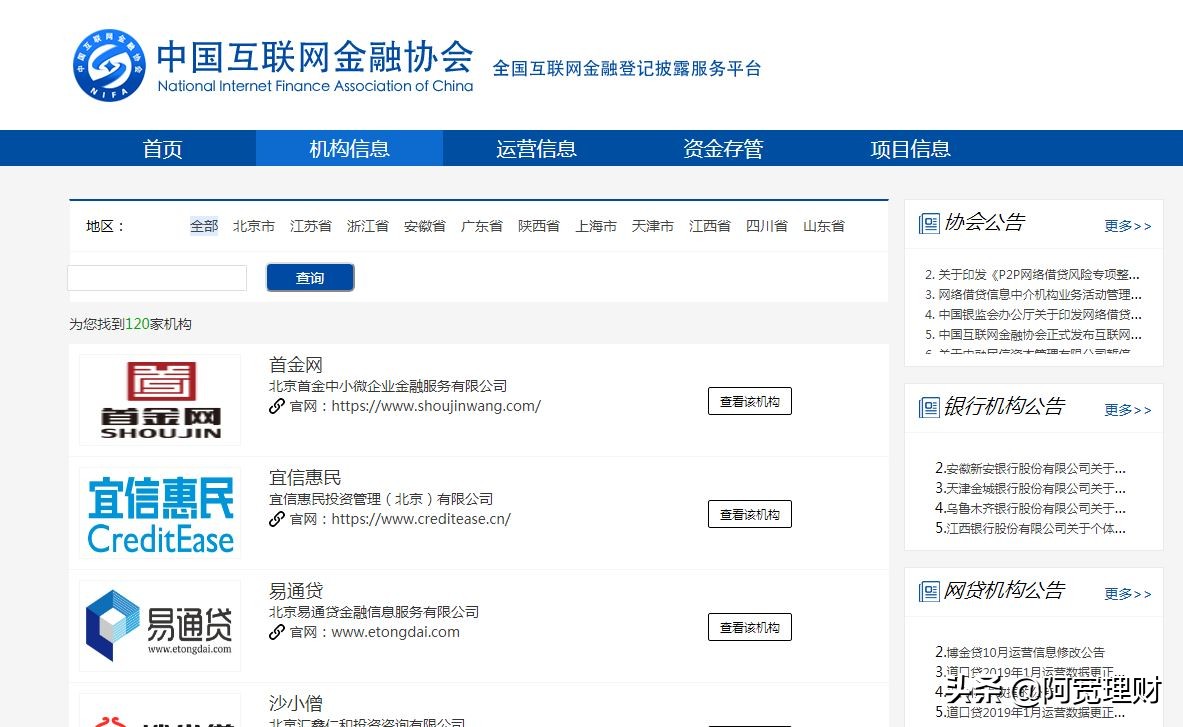This screenshot has height=727, width=1183.
Task: Click the 查询 search button
Action: click(310, 277)
